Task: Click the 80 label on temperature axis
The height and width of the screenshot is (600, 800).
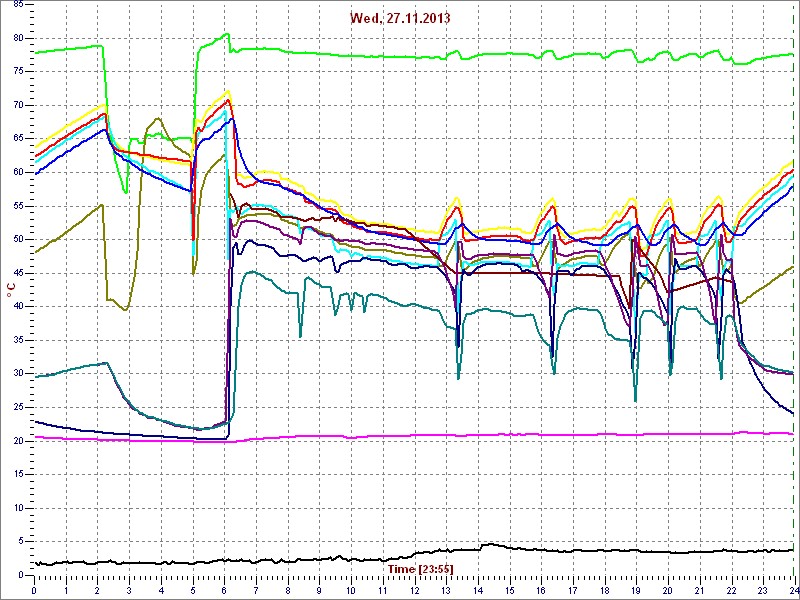Action: pyautogui.click(x=18, y=38)
